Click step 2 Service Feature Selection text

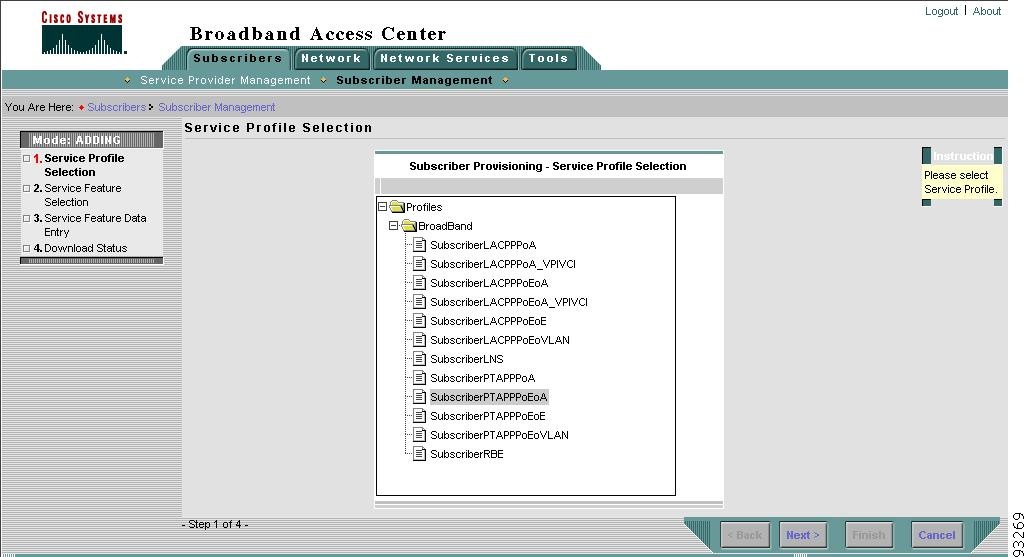(83, 195)
